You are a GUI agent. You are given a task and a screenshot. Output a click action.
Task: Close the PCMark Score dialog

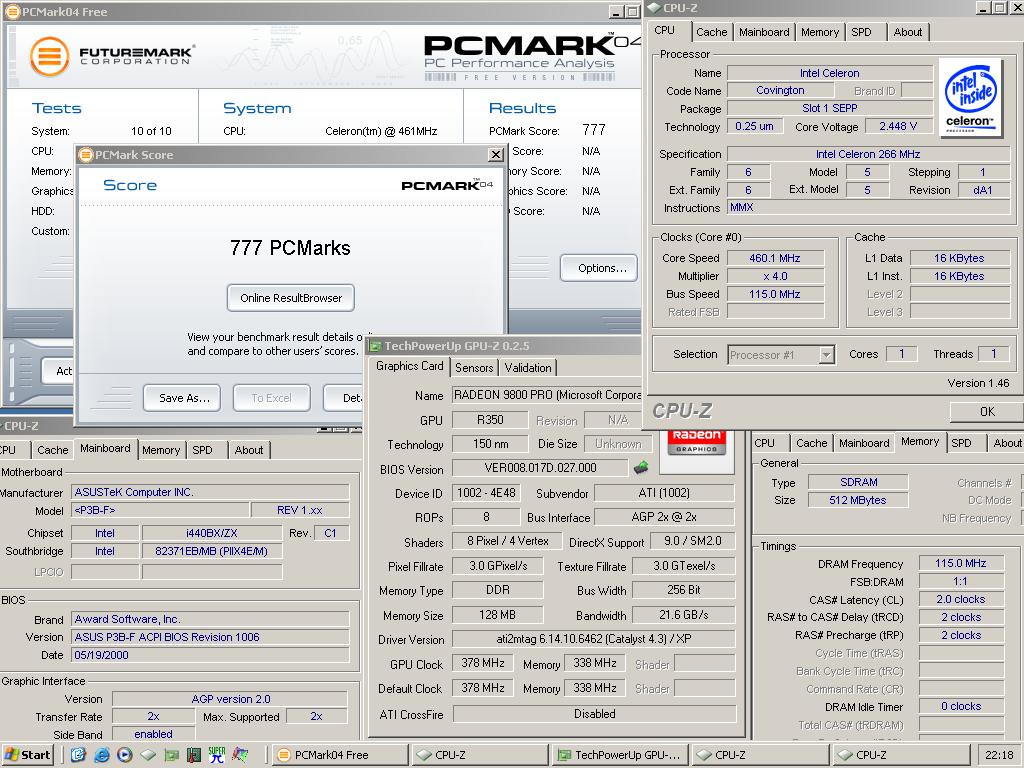pyautogui.click(x=496, y=155)
